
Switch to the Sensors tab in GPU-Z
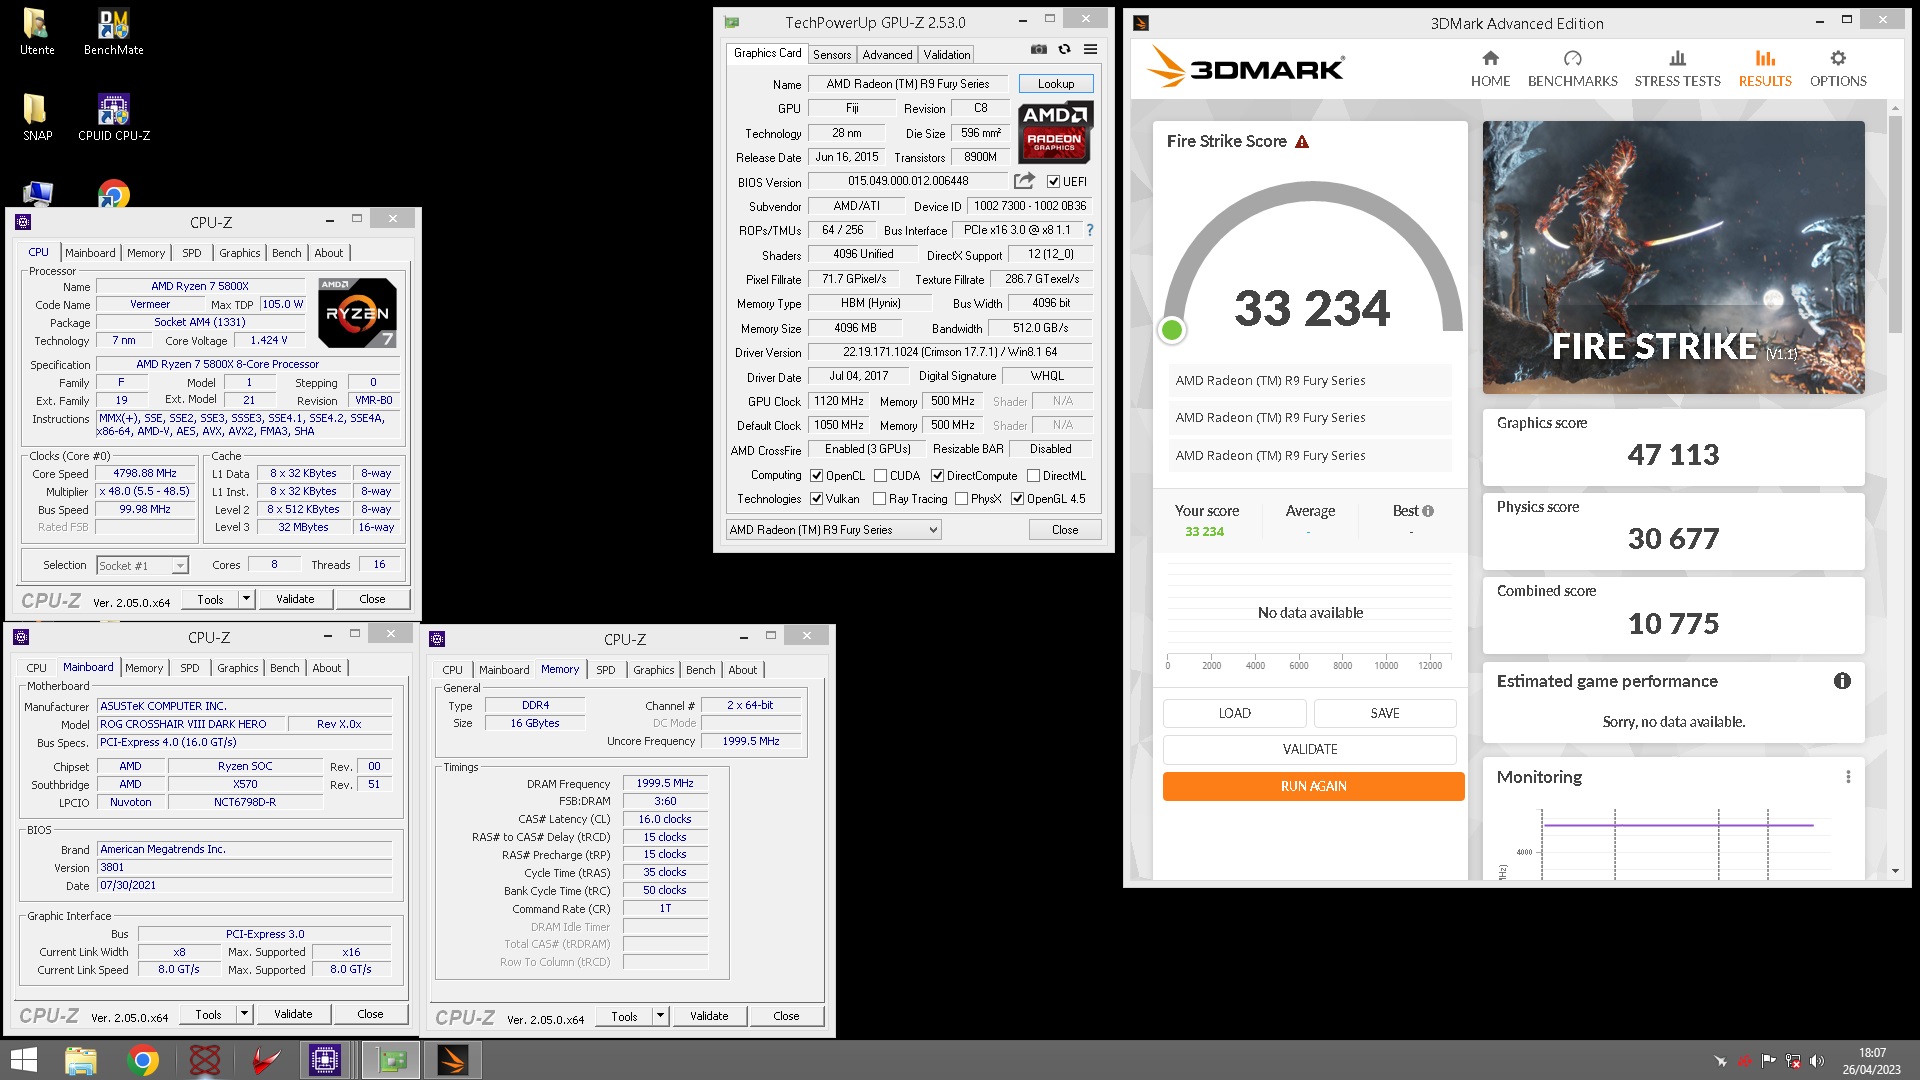[x=832, y=55]
